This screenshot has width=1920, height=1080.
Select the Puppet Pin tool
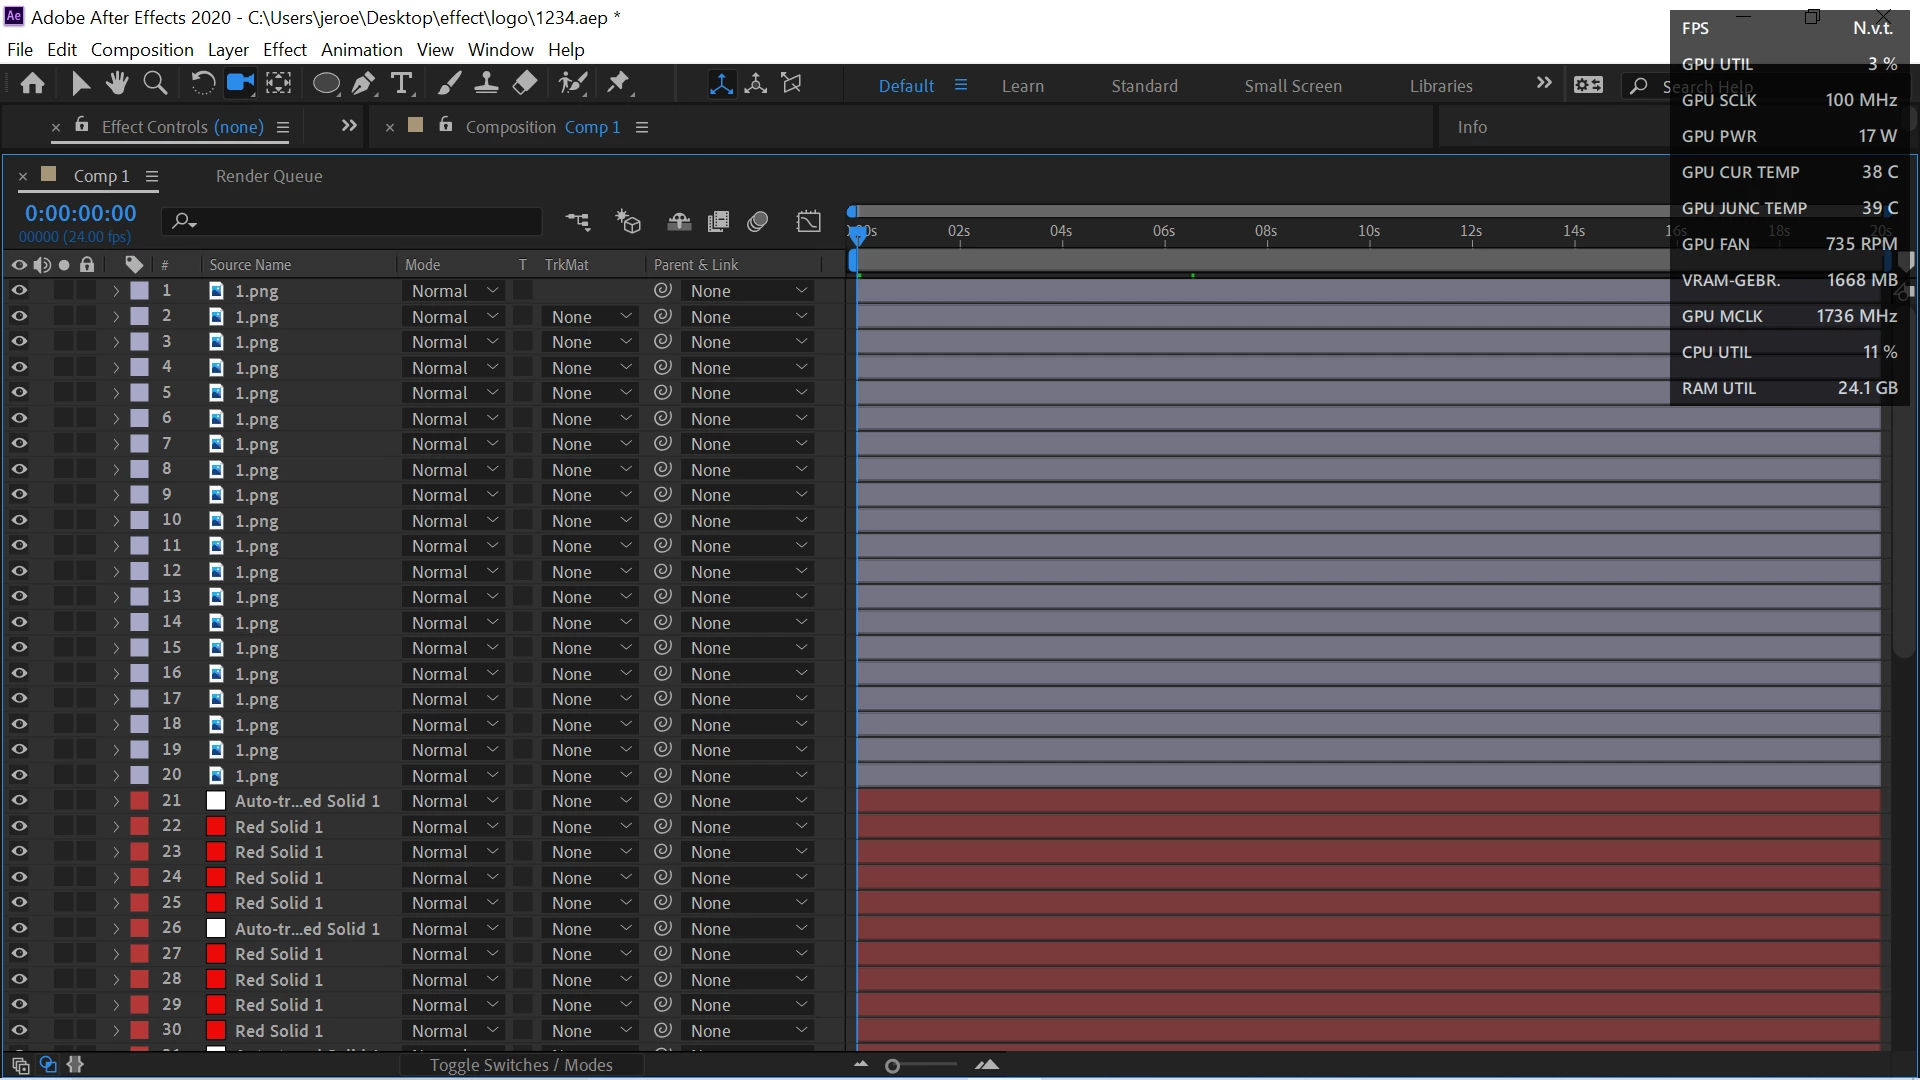[x=619, y=84]
